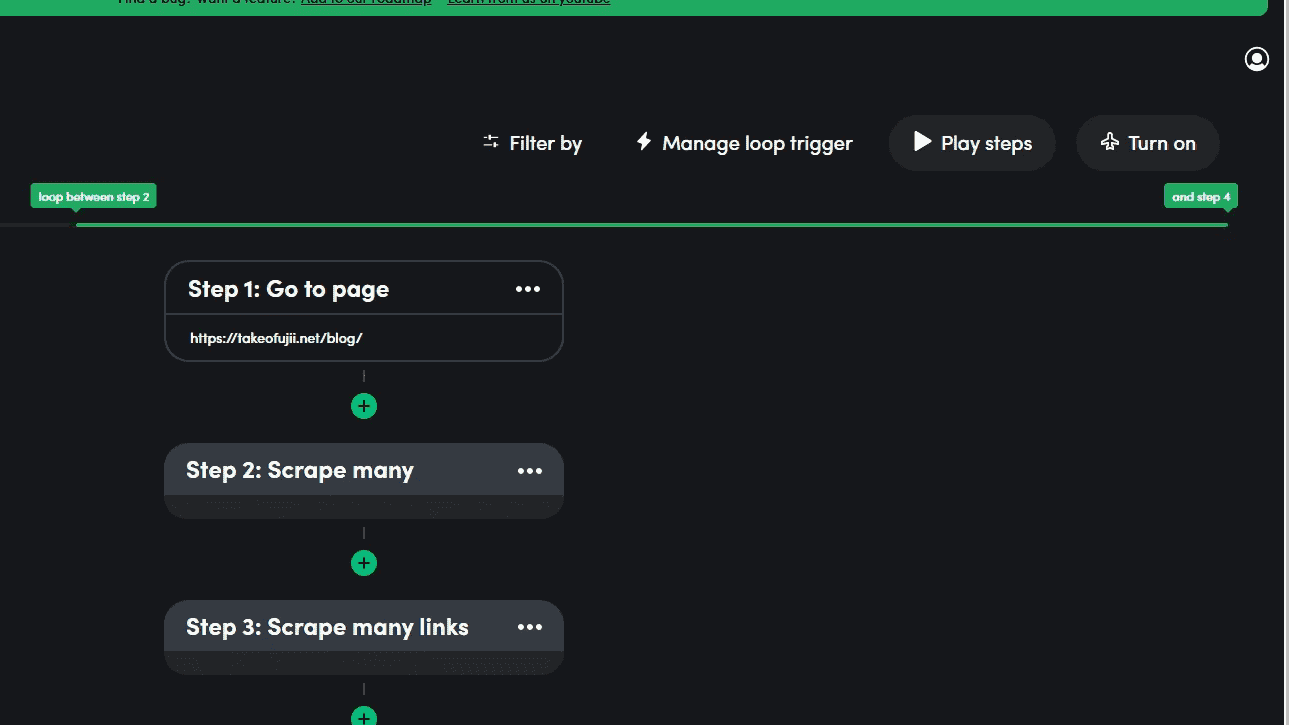Open Manage loop trigger

point(744,143)
